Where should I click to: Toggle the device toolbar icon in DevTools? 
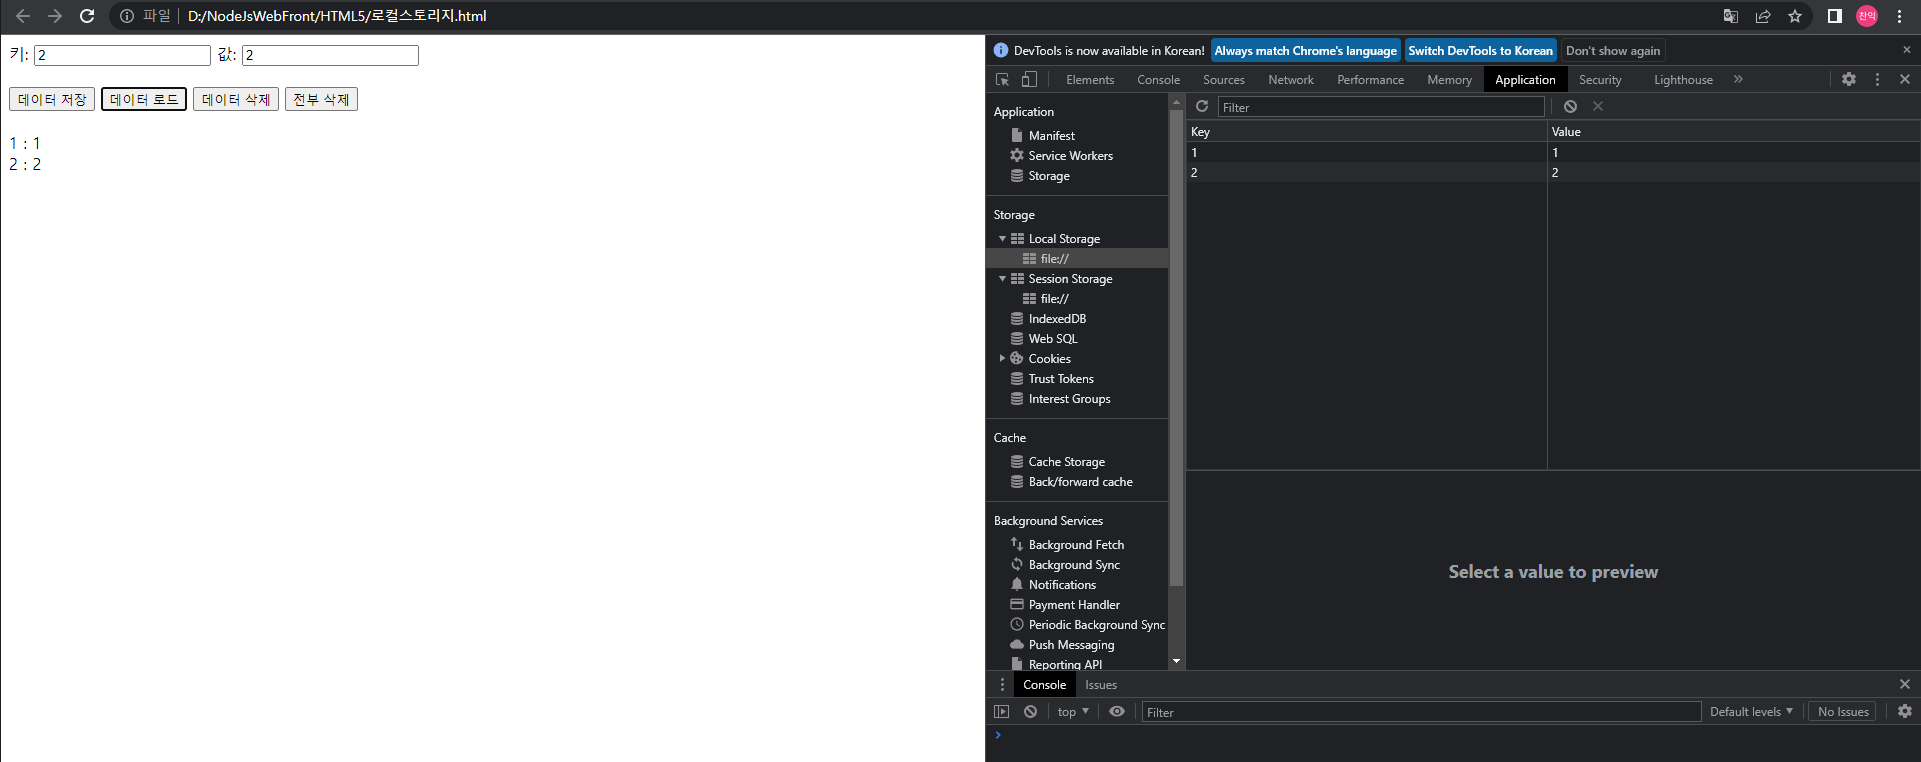1029,80
